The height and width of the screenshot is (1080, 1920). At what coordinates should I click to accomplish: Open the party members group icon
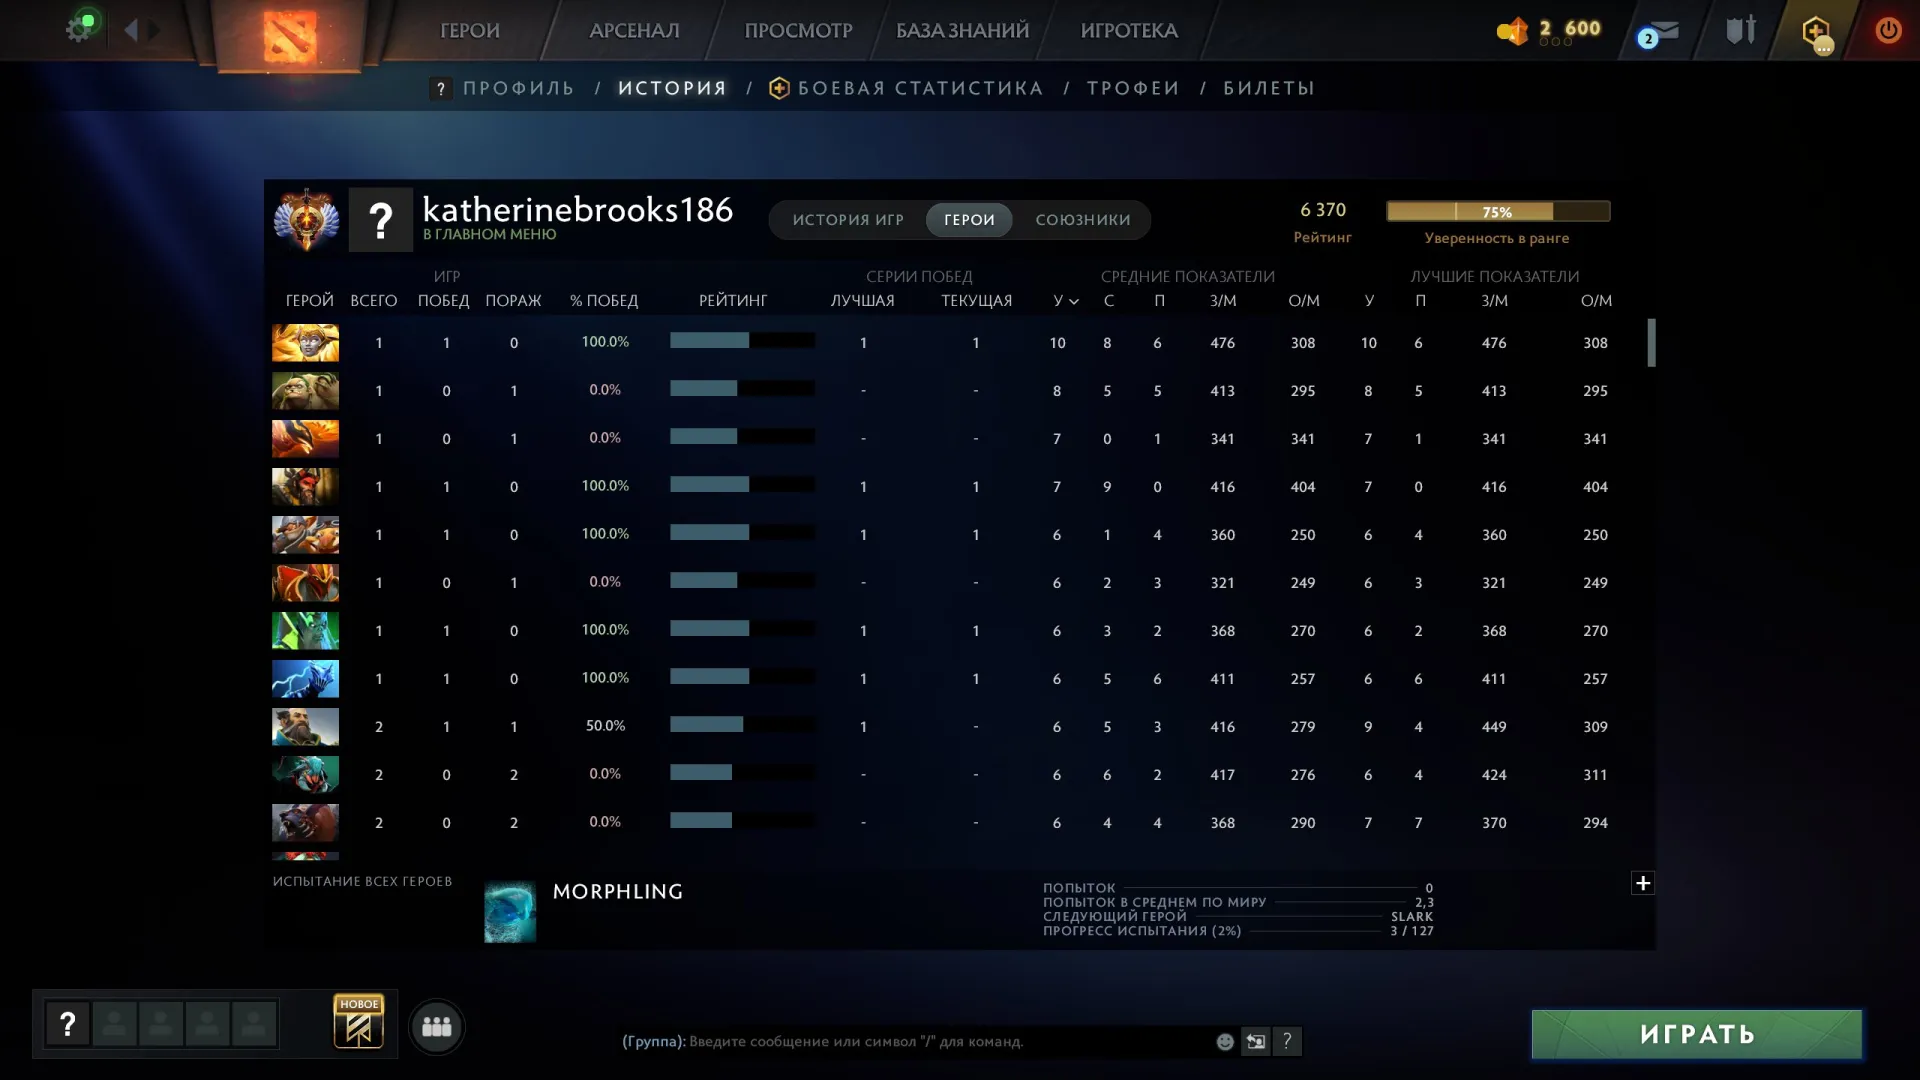pos(437,1026)
